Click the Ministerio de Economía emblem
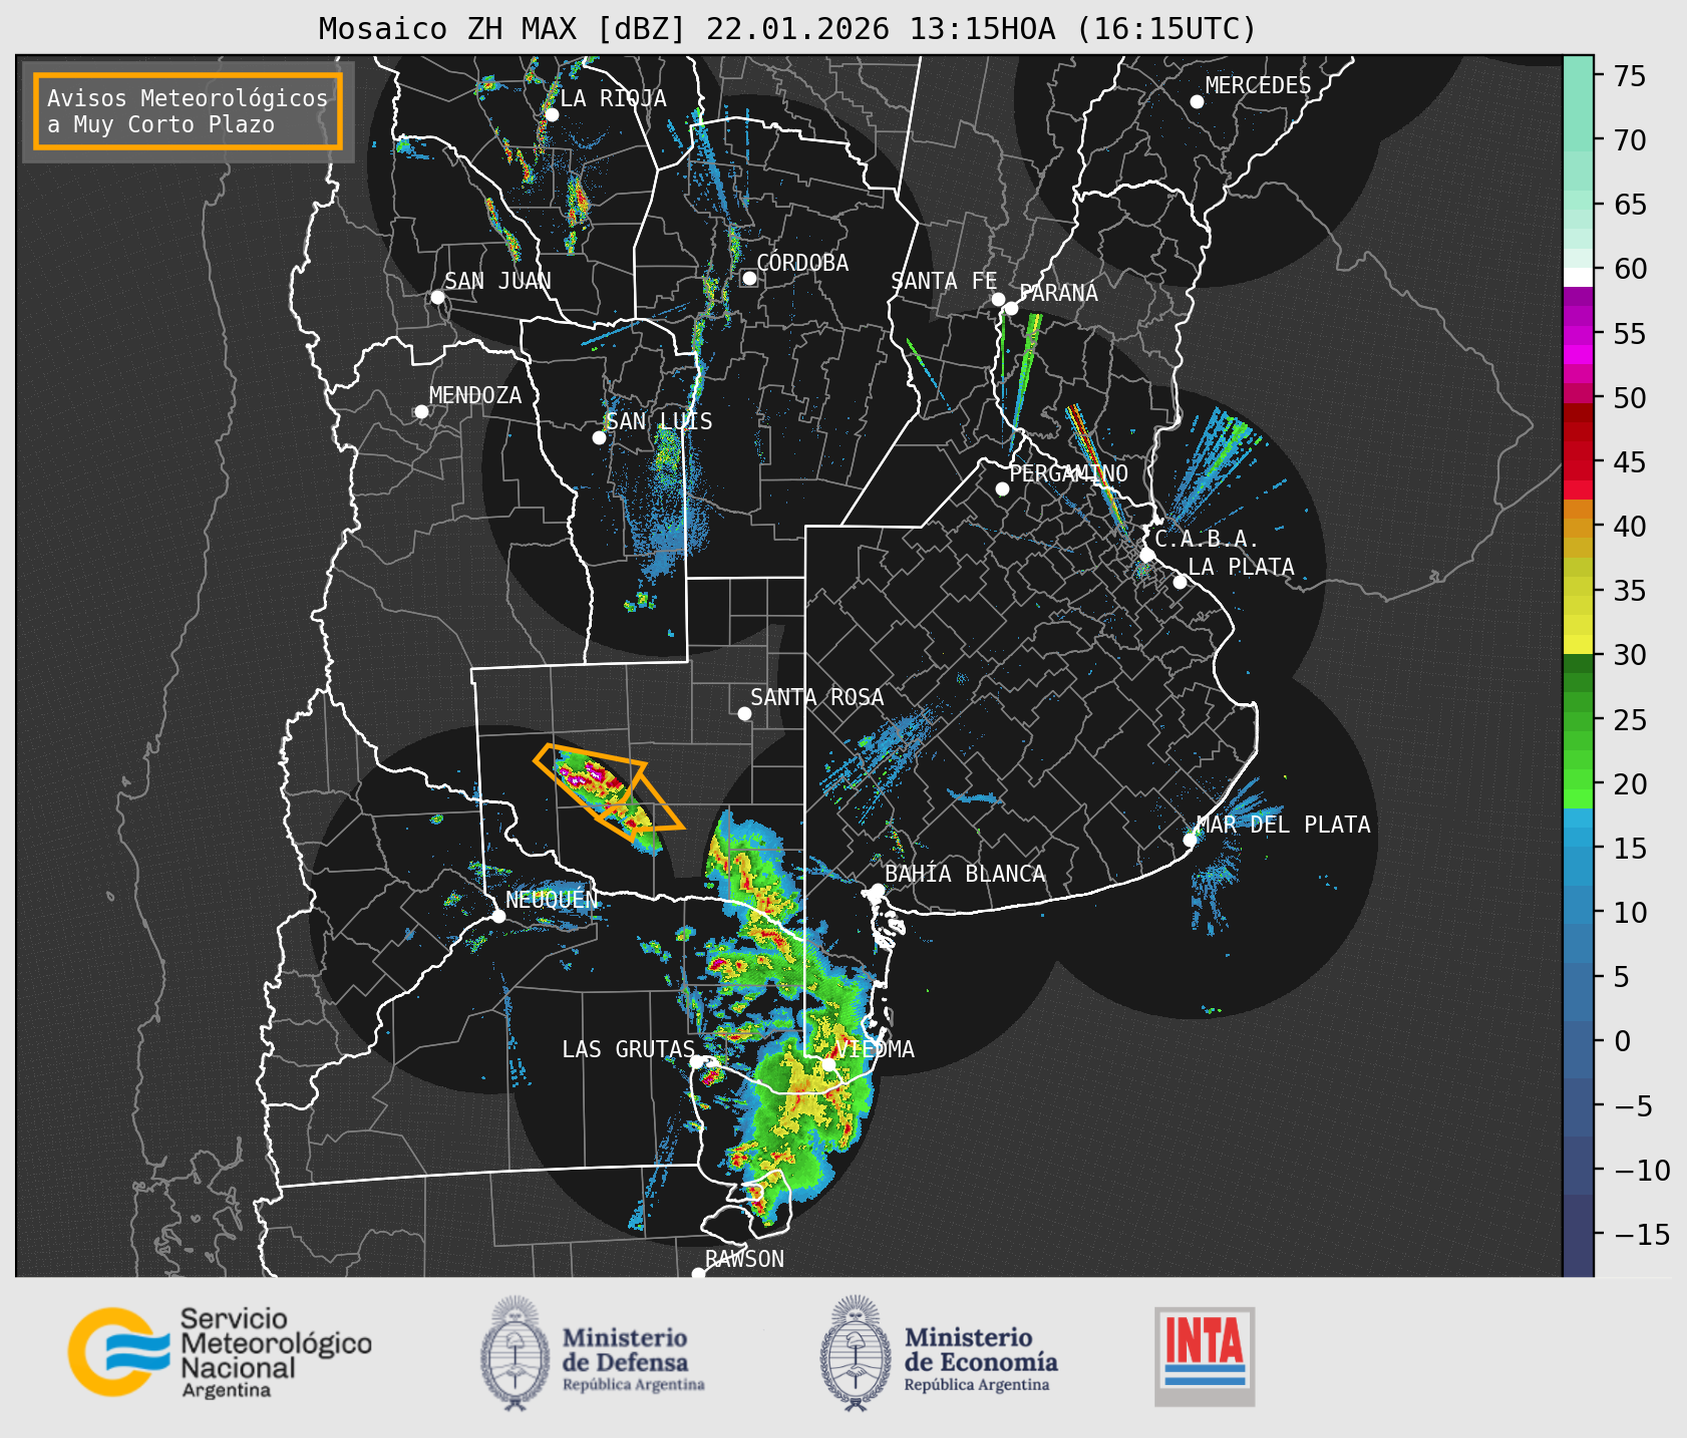This screenshot has width=1687, height=1438. [855, 1354]
